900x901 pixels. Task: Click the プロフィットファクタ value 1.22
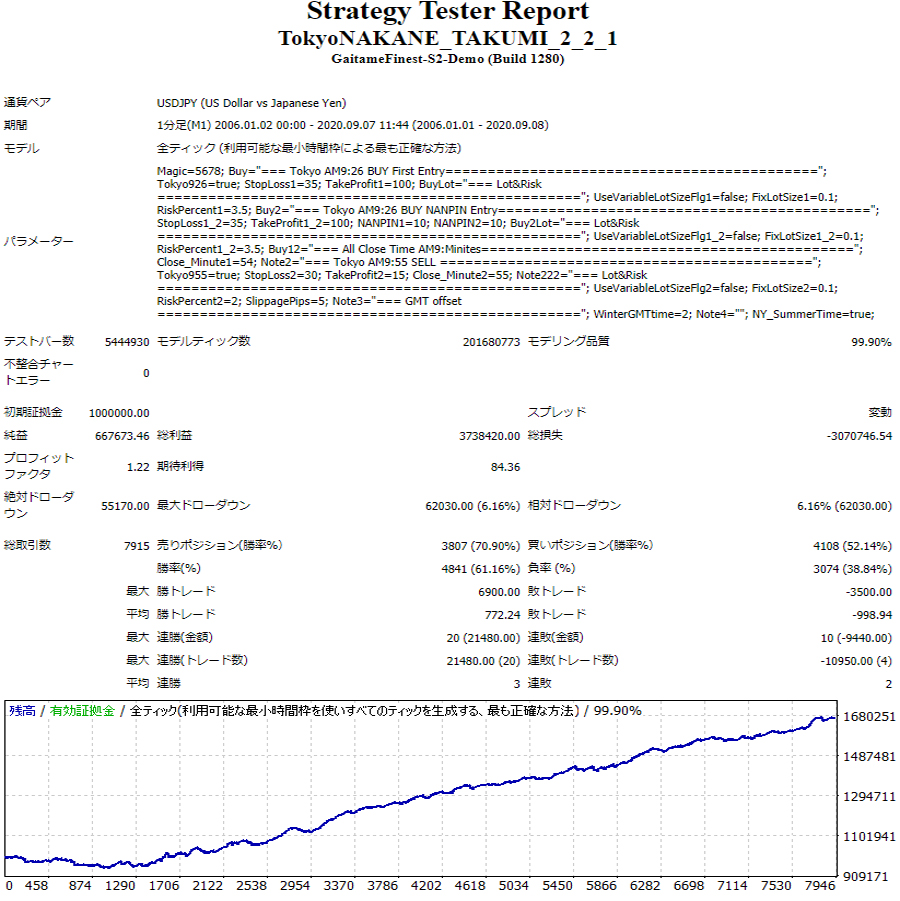(x=138, y=467)
